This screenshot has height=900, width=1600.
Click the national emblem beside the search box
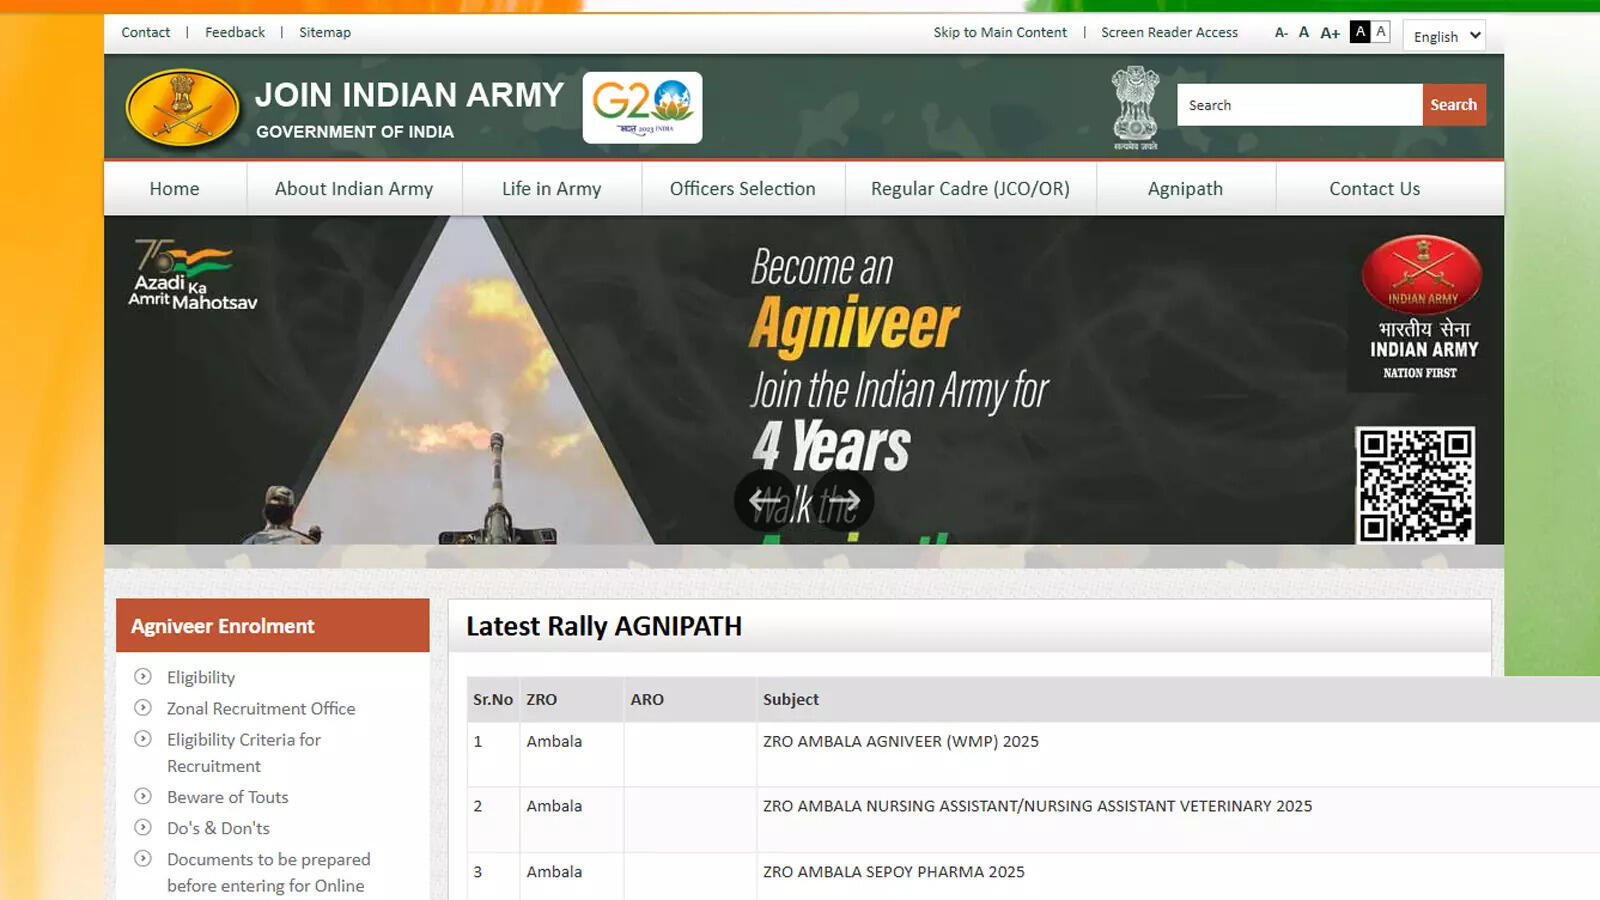pyautogui.click(x=1135, y=108)
